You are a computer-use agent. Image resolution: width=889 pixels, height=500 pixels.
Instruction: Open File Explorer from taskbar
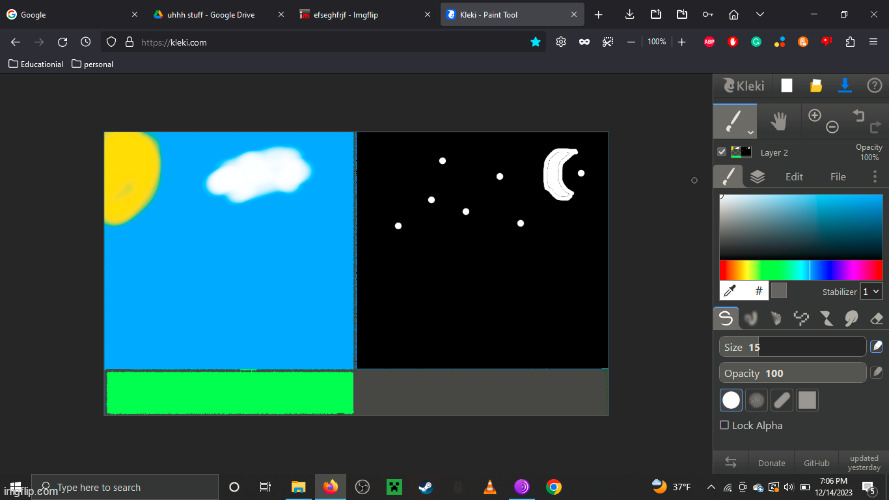click(298, 487)
